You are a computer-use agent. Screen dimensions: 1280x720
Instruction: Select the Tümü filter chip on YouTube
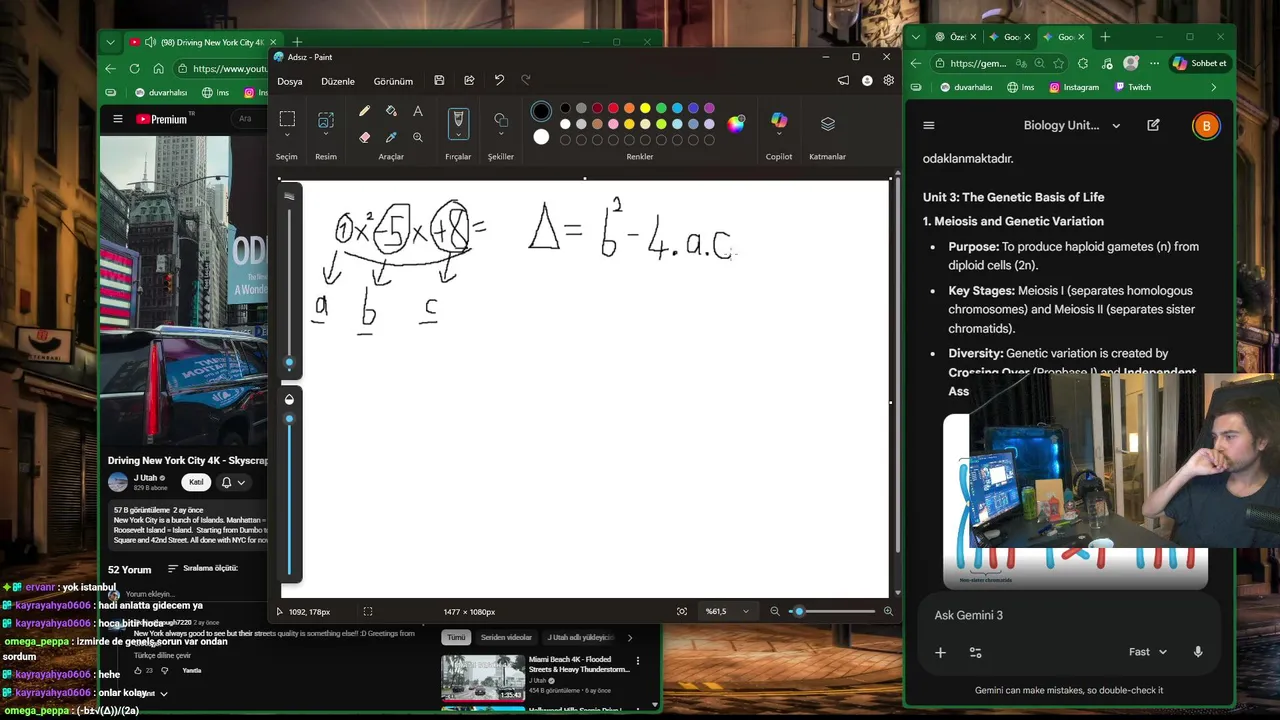click(x=457, y=637)
